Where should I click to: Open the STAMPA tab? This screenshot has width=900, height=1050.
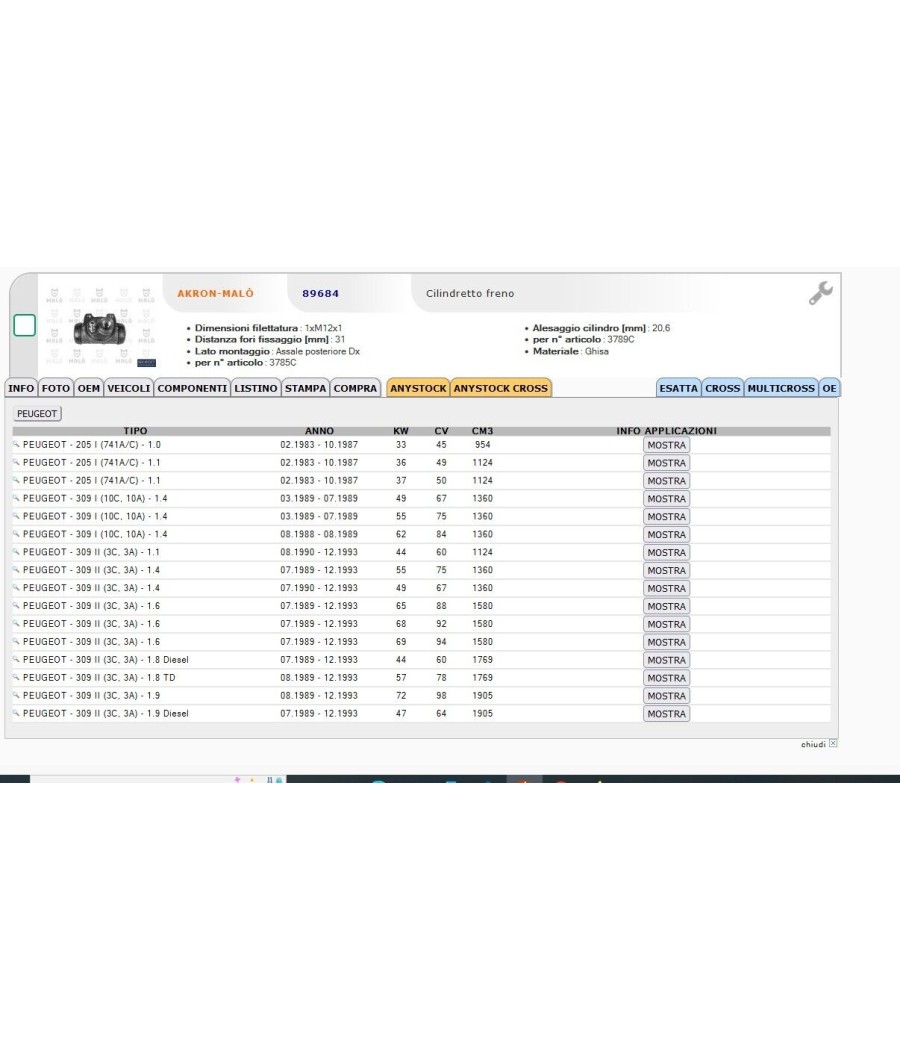pyautogui.click(x=305, y=388)
